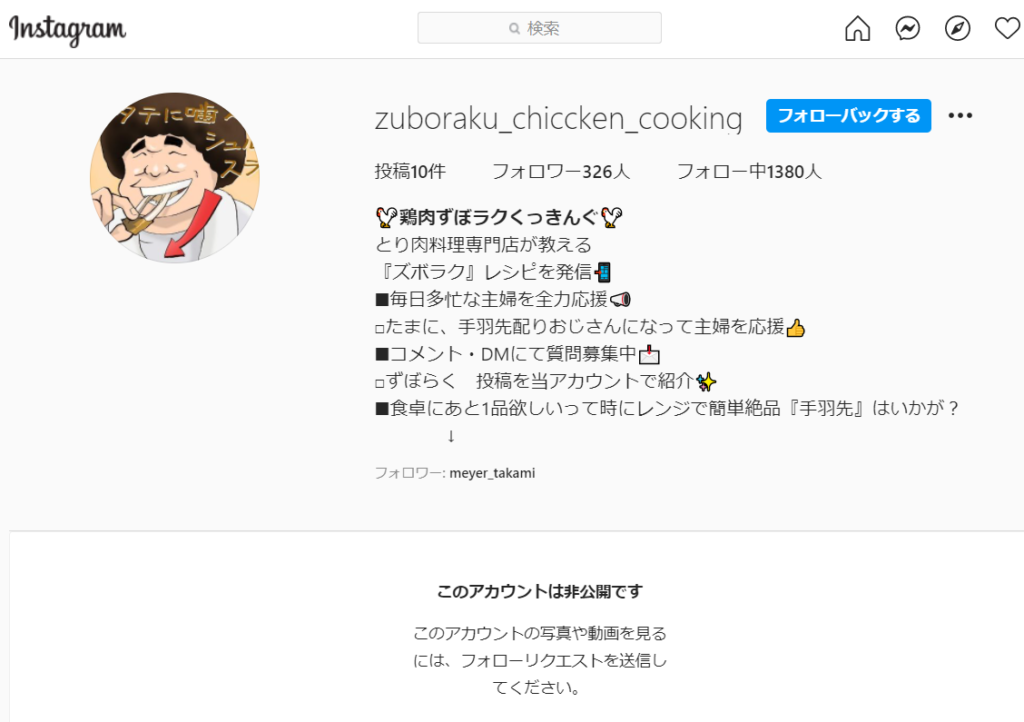Open Messenger direct messages icon
Image resolution: width=1024 pixels, height=722 pixels.
(x=908, y=29)
